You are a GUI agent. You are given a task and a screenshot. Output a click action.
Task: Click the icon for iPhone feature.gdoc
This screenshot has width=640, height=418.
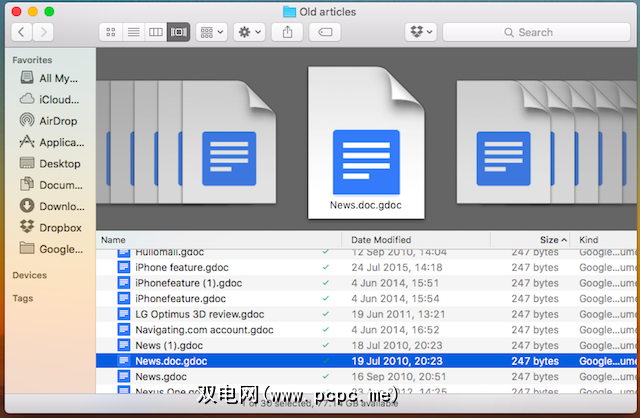124,267
